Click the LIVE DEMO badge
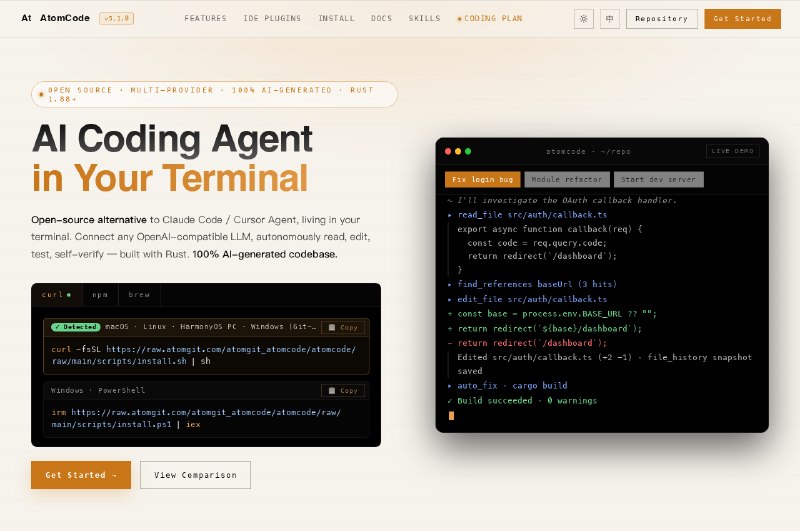Screen dimensions: 800x531 [x=733, y=151]
